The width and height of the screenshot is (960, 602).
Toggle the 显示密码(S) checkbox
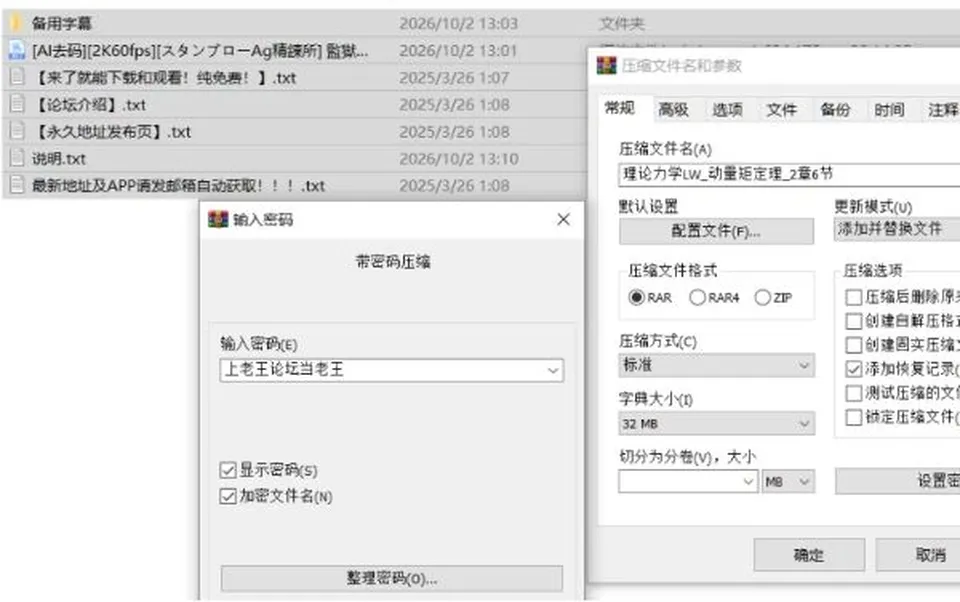[x=228, y=470]
